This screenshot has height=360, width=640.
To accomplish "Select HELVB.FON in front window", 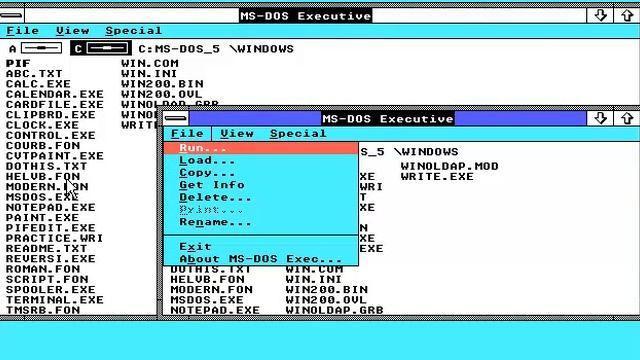I will (x=207, y=280).
